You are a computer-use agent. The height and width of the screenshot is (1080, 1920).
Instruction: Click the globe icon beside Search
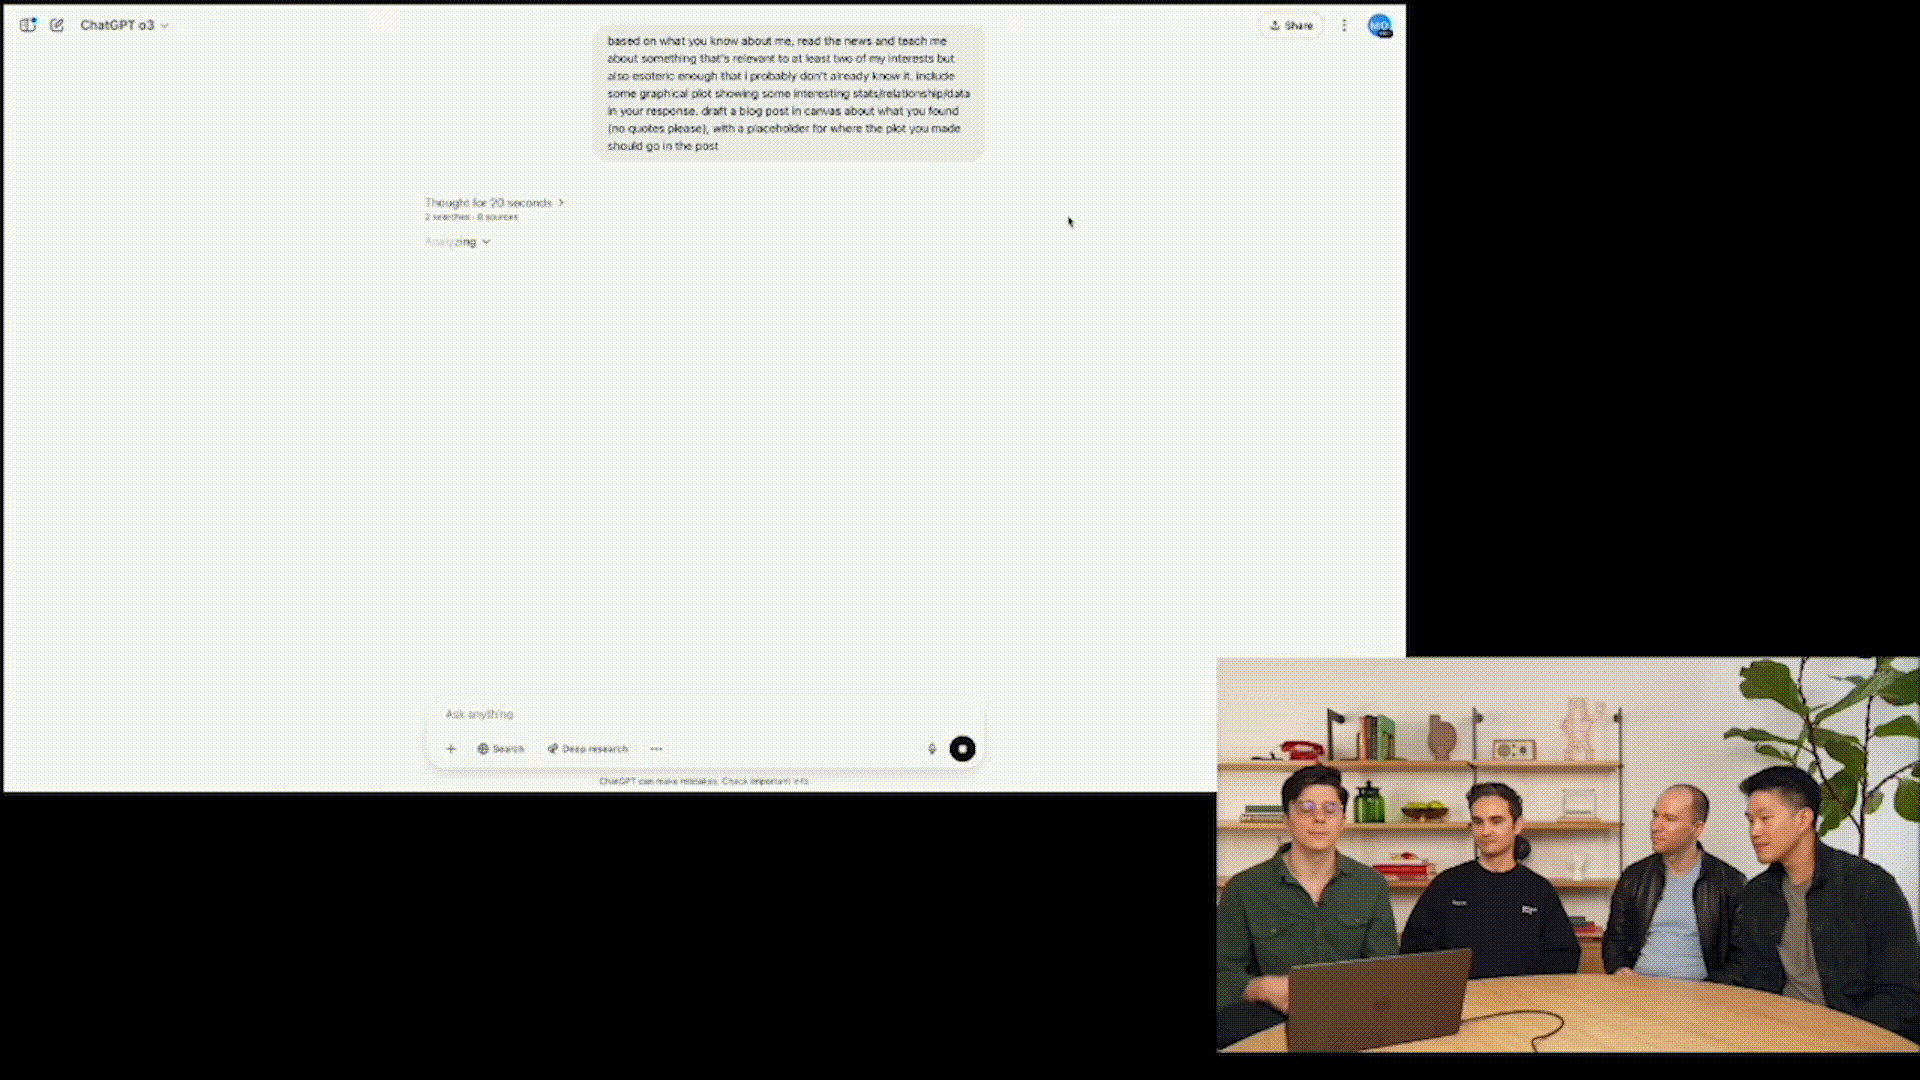click(x=483, y=749)
